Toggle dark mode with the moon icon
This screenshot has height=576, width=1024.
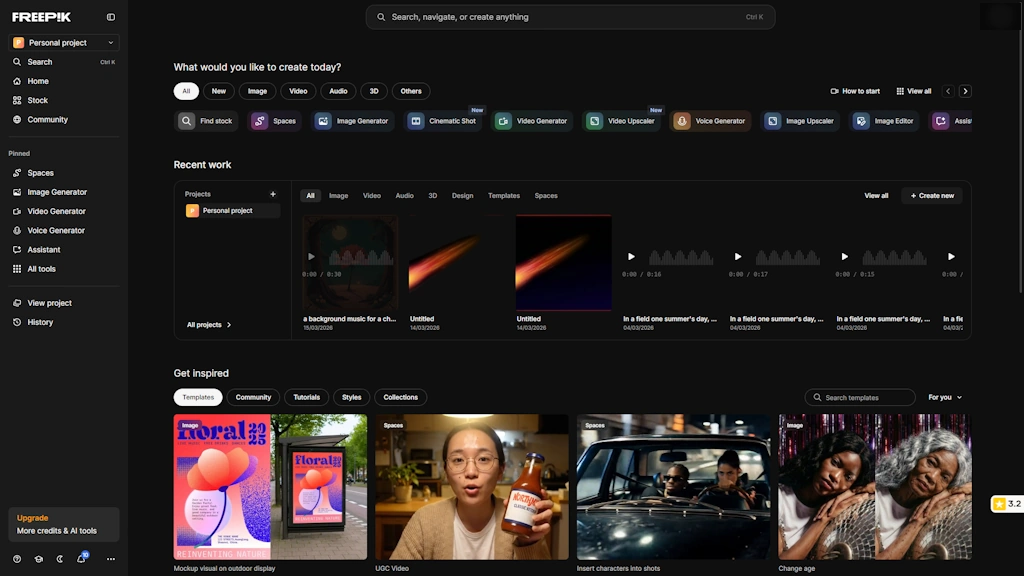[60, 559]
